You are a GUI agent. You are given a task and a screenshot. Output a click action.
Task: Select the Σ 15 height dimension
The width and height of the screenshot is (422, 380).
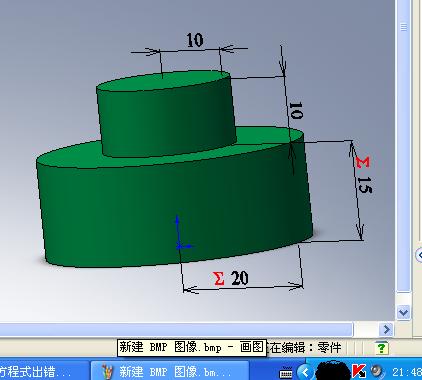tap(363, 174)
